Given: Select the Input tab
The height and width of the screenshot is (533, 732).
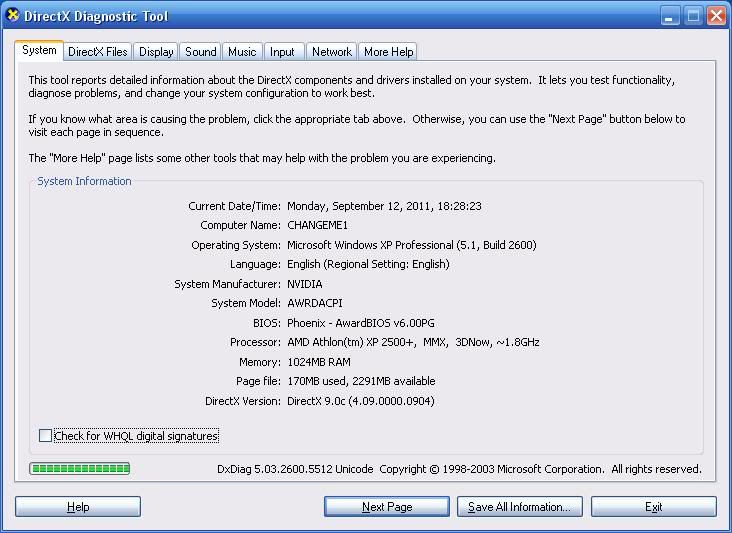Looking at the screenshot, I should pyautogui.click(x=282, y=52).
